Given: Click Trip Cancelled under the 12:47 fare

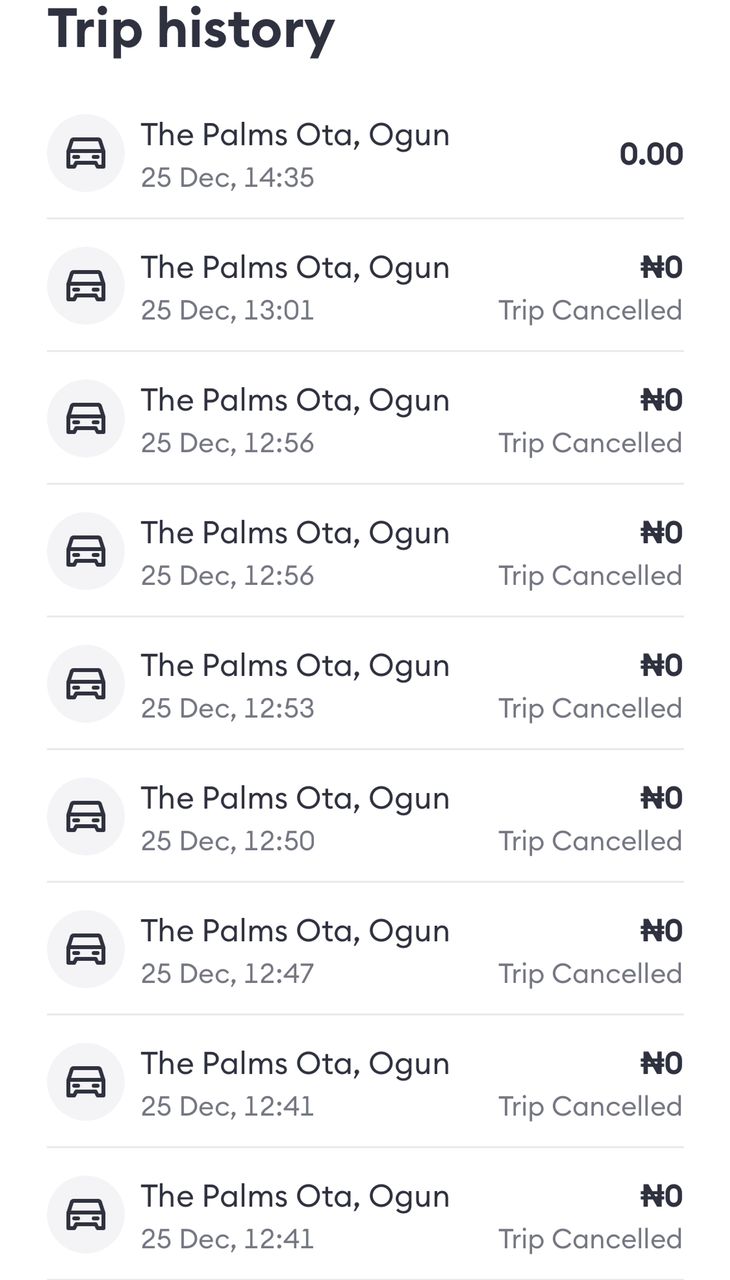Looking at the screenshot, I should tap(590, 973).
